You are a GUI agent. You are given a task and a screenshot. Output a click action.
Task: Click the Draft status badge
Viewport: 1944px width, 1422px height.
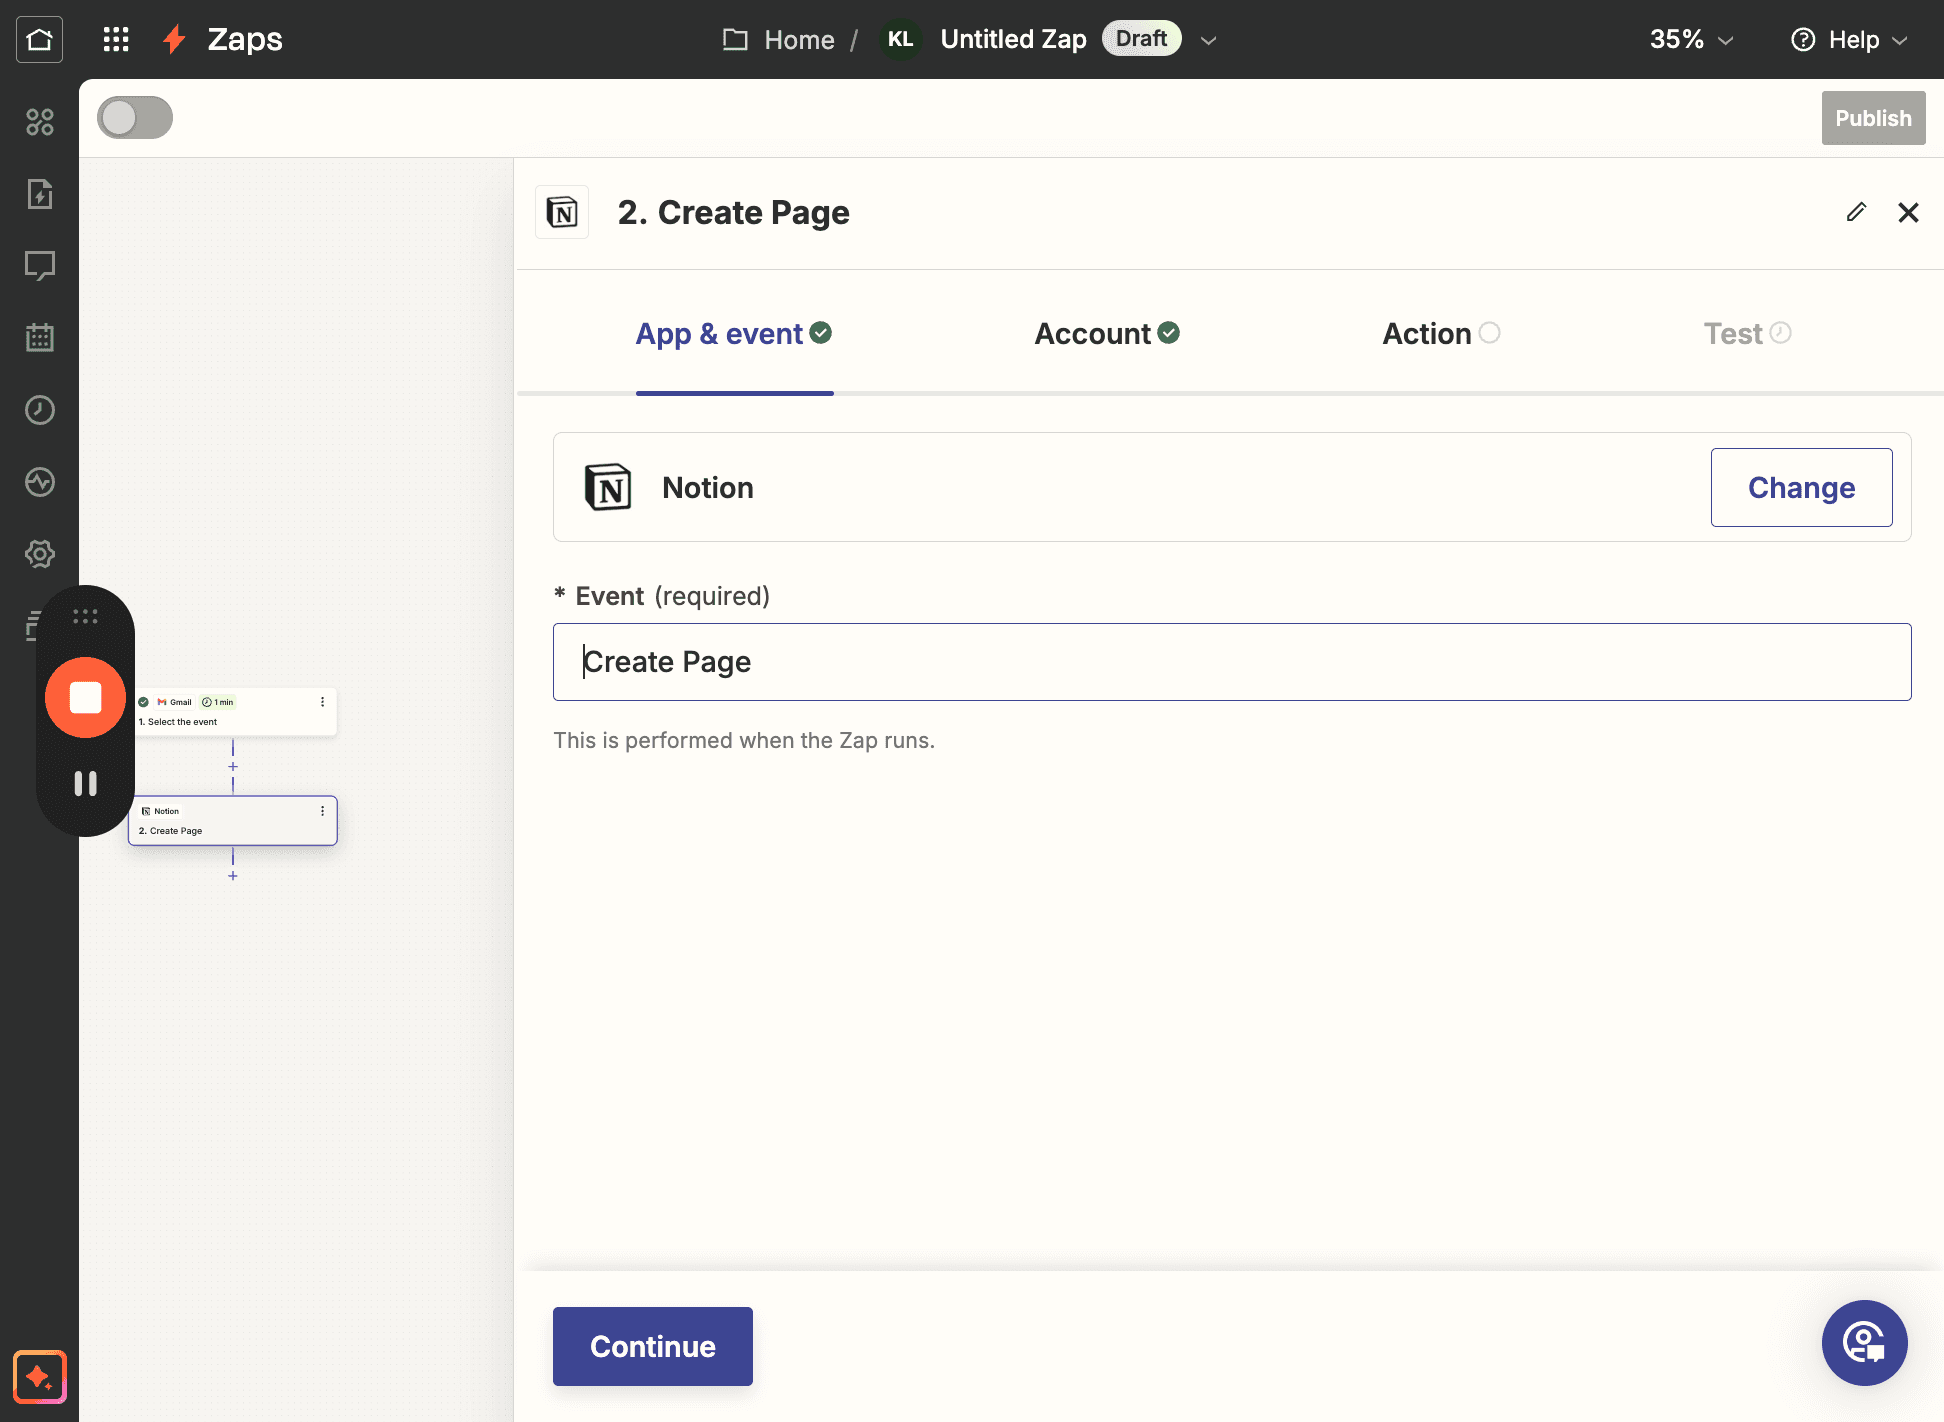(x=1141, y=38)
